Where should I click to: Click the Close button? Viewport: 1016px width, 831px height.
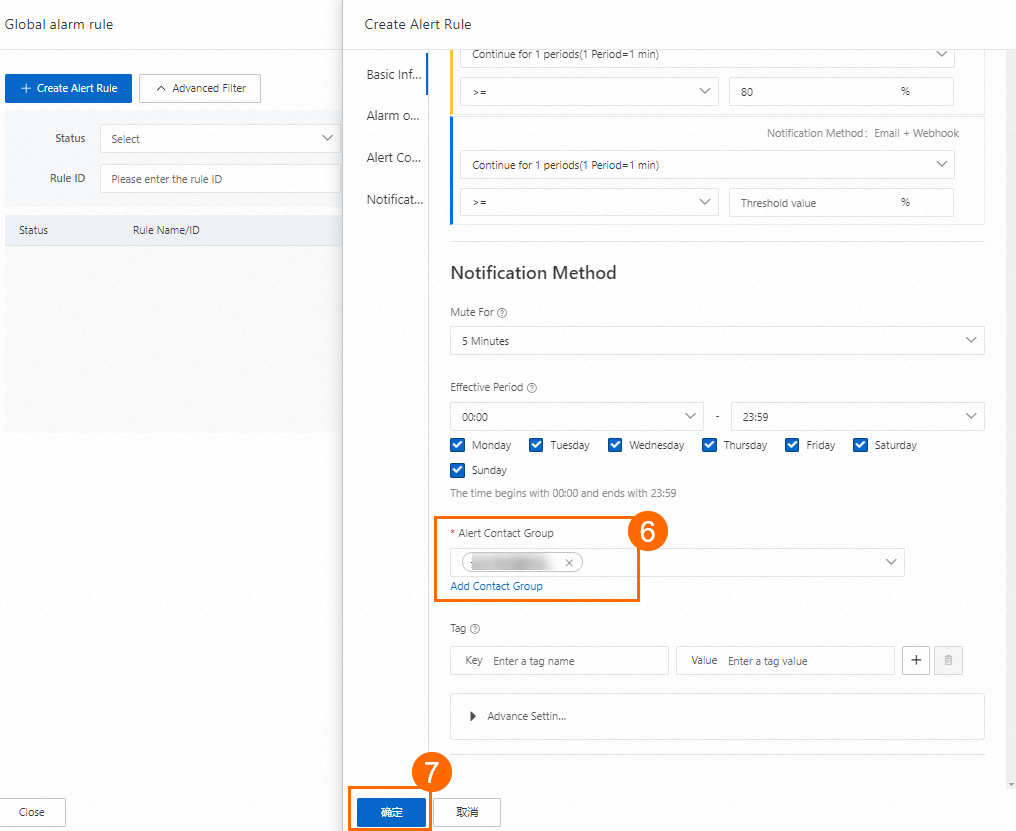point(32,812)
